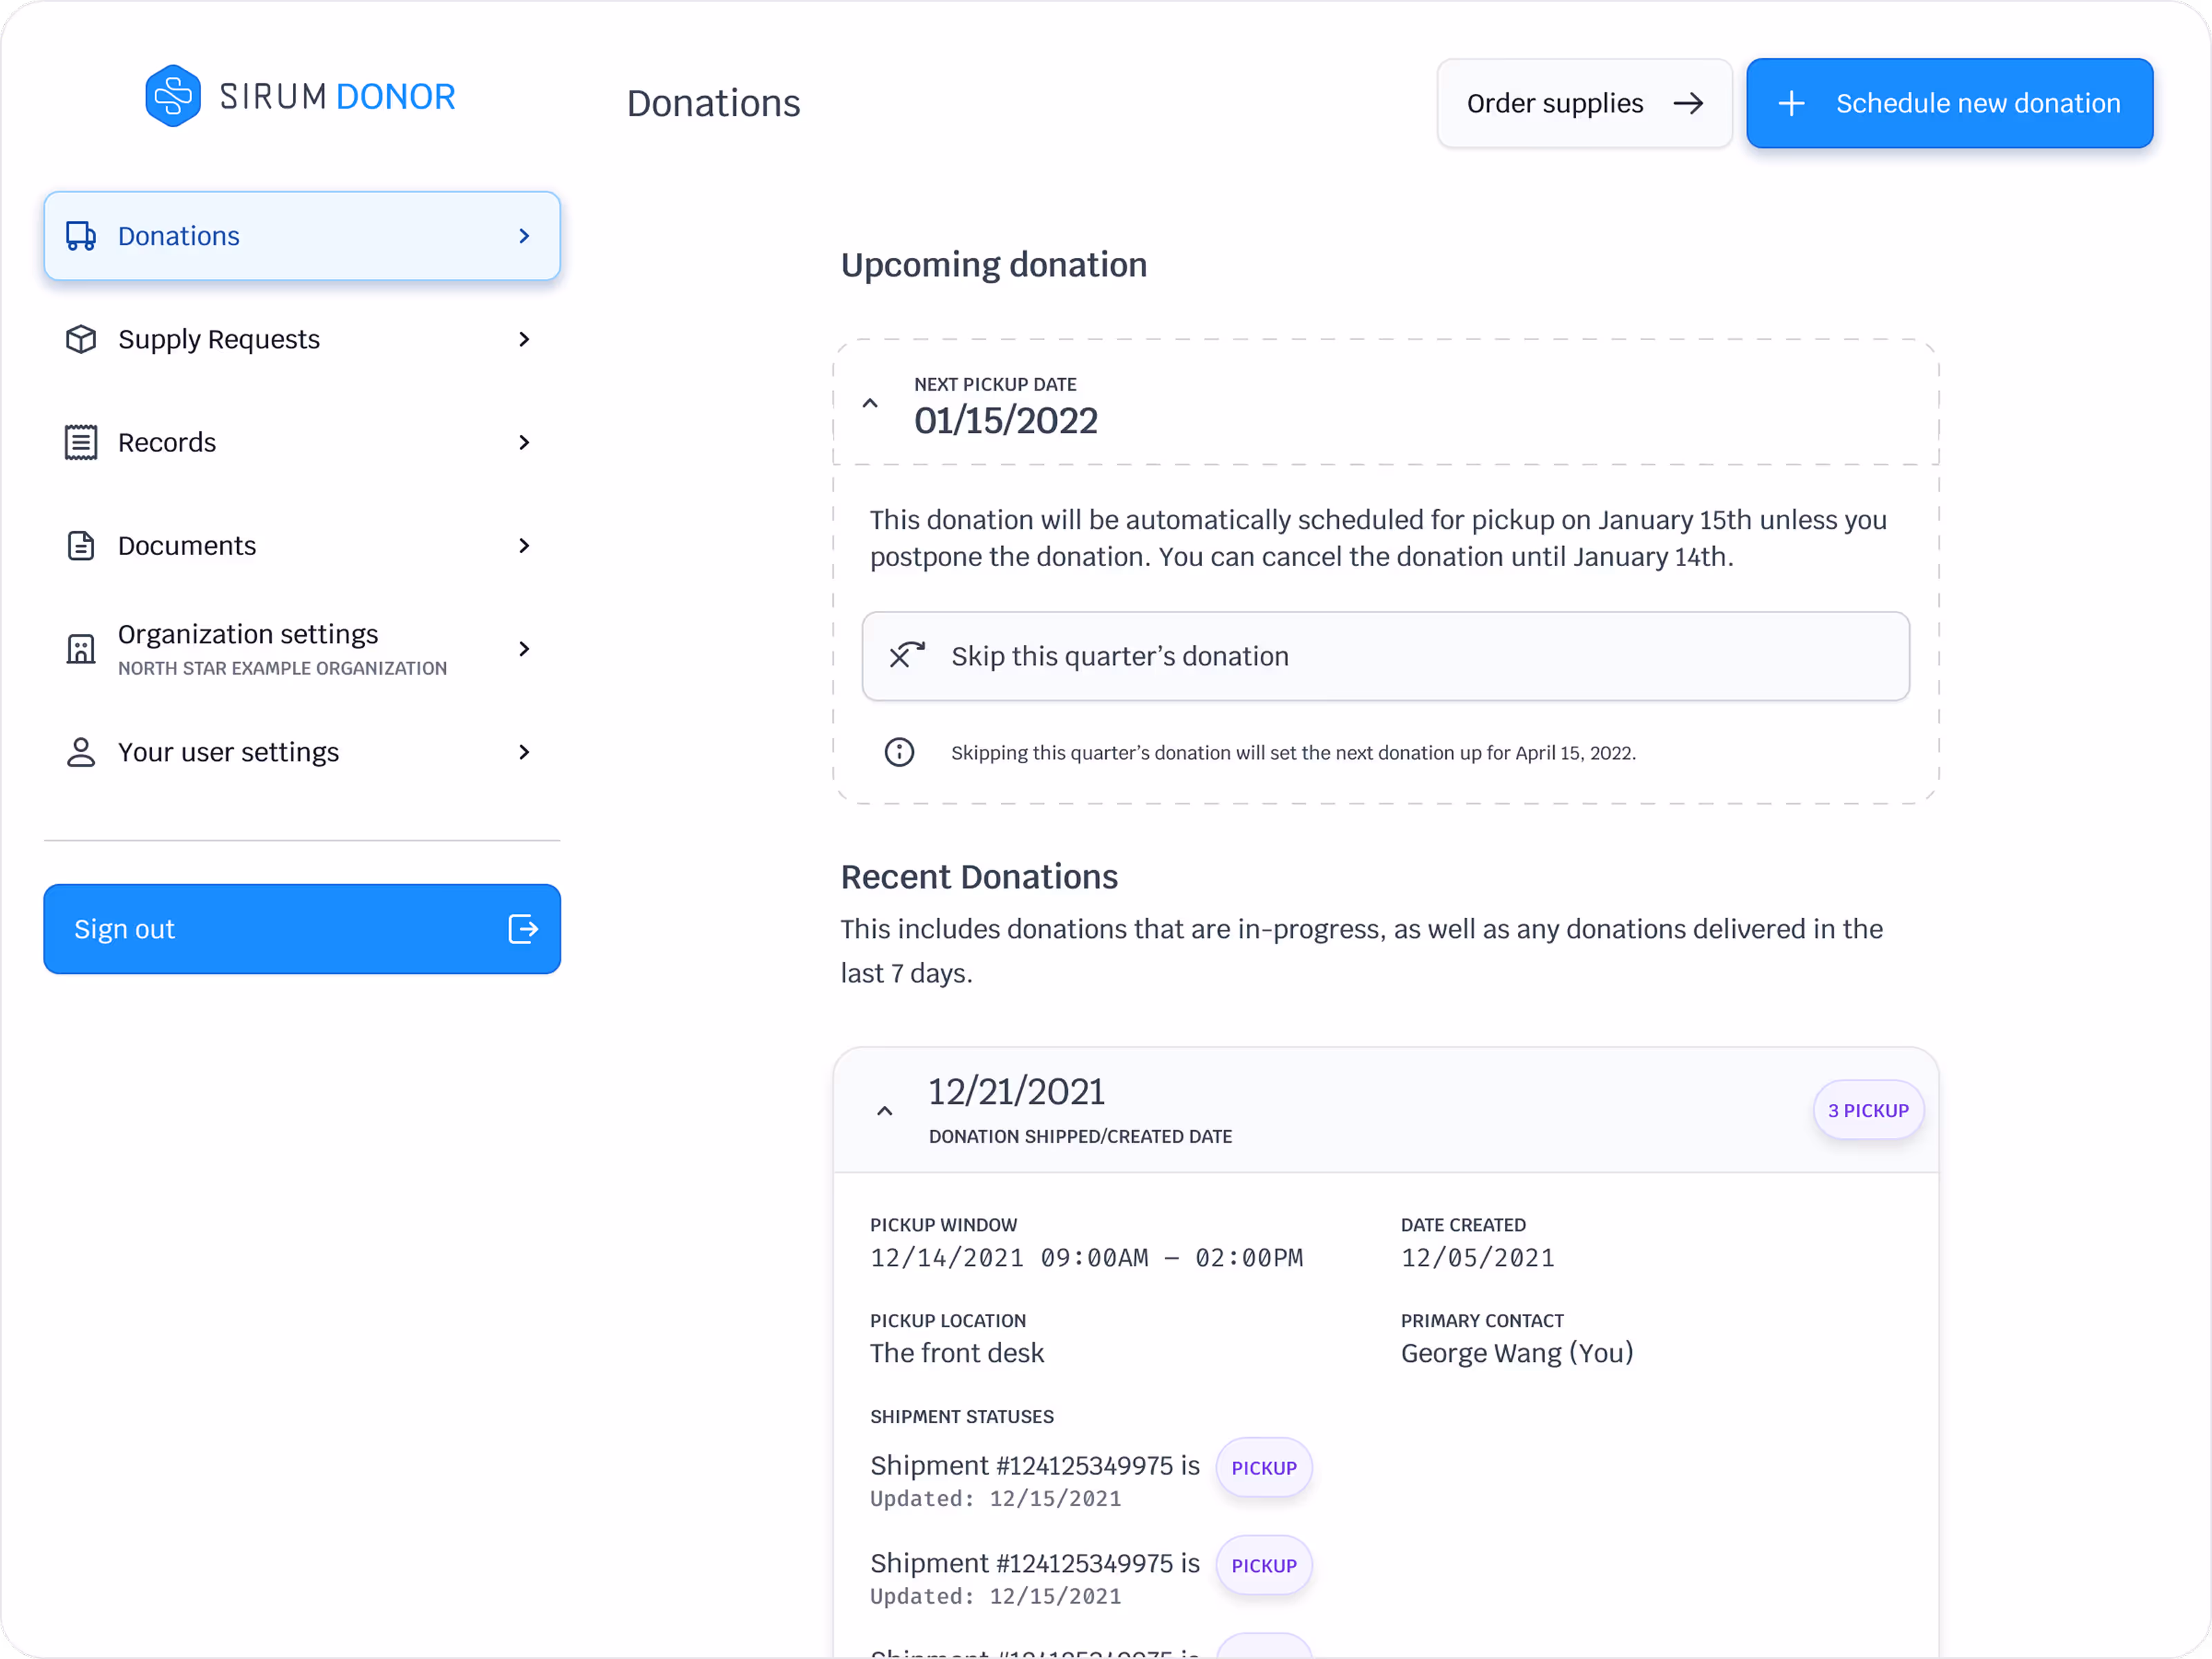Click the Supply Requests box icon
The width and height of the screenshot is (2212, 1659).
(81, 339)
